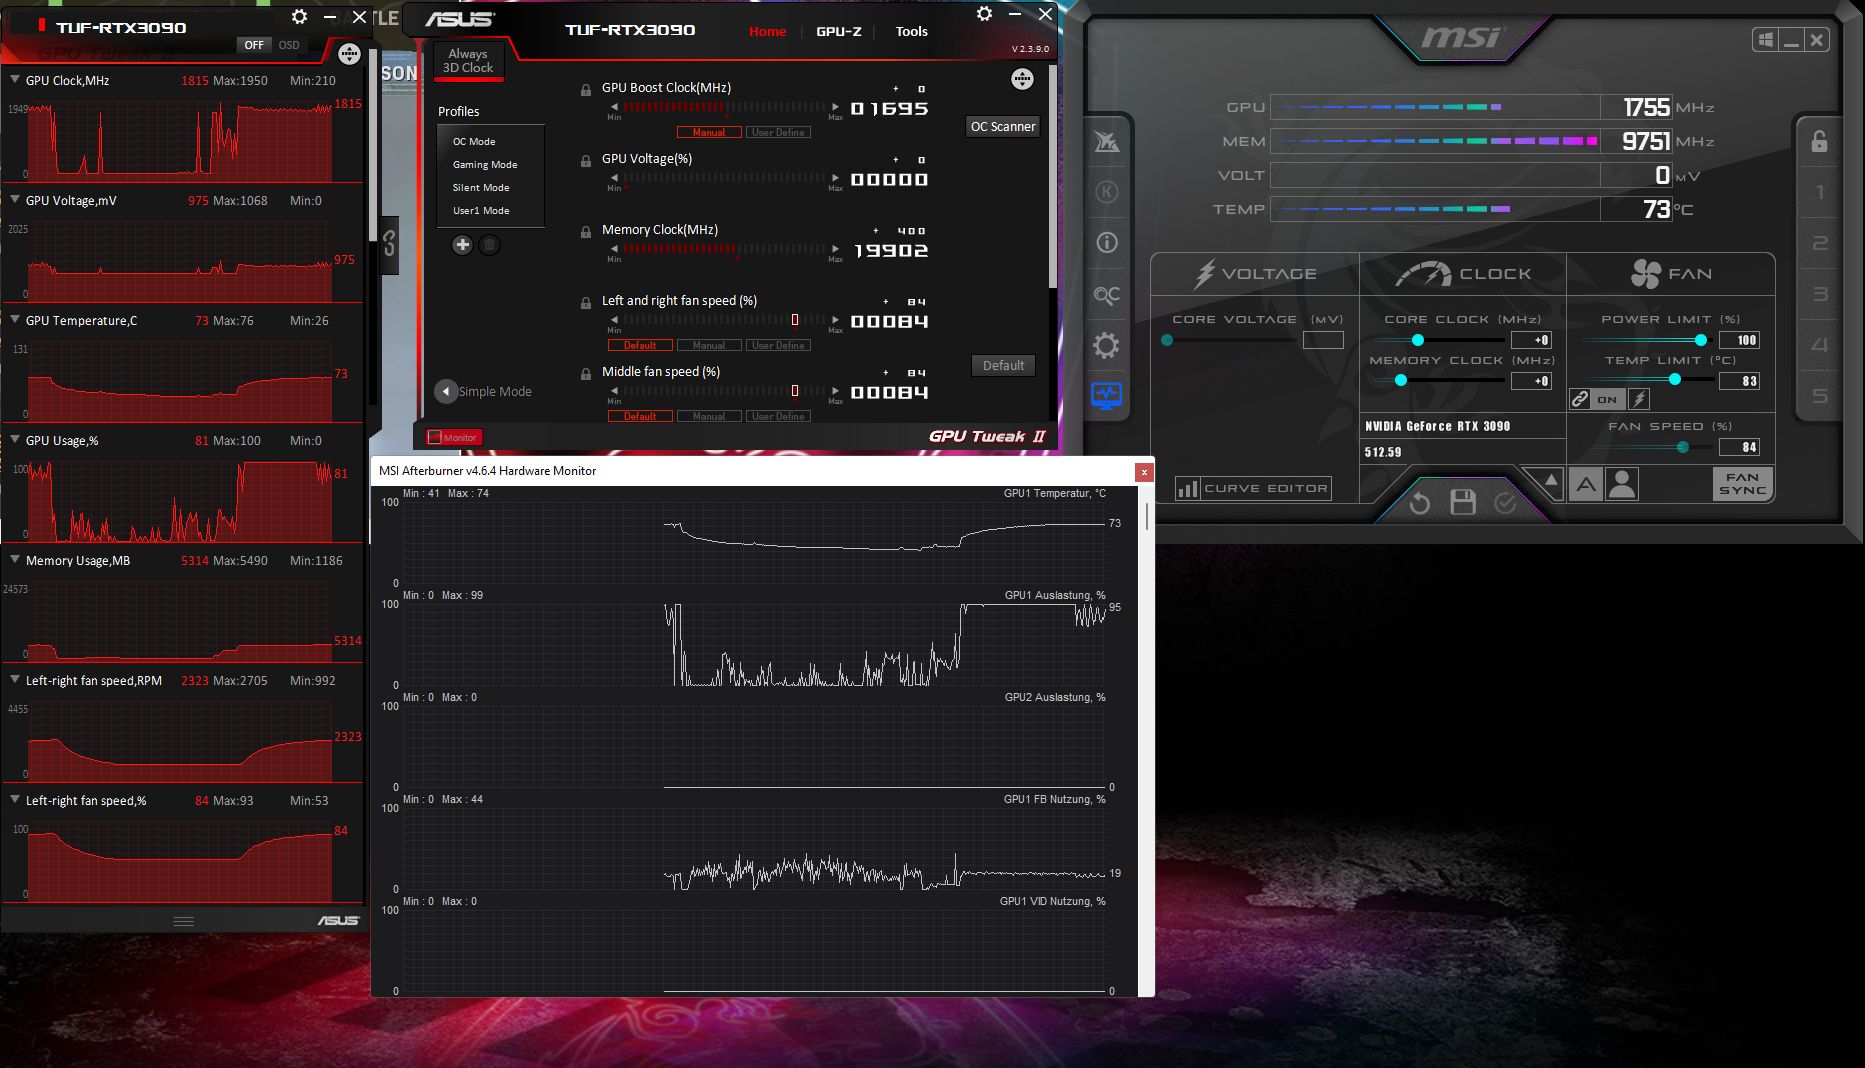Viewport: 1865px width, 1068px height.
Task: Open the GPU-Z tab
Action: pyautogui.click(x=838, y=31)
